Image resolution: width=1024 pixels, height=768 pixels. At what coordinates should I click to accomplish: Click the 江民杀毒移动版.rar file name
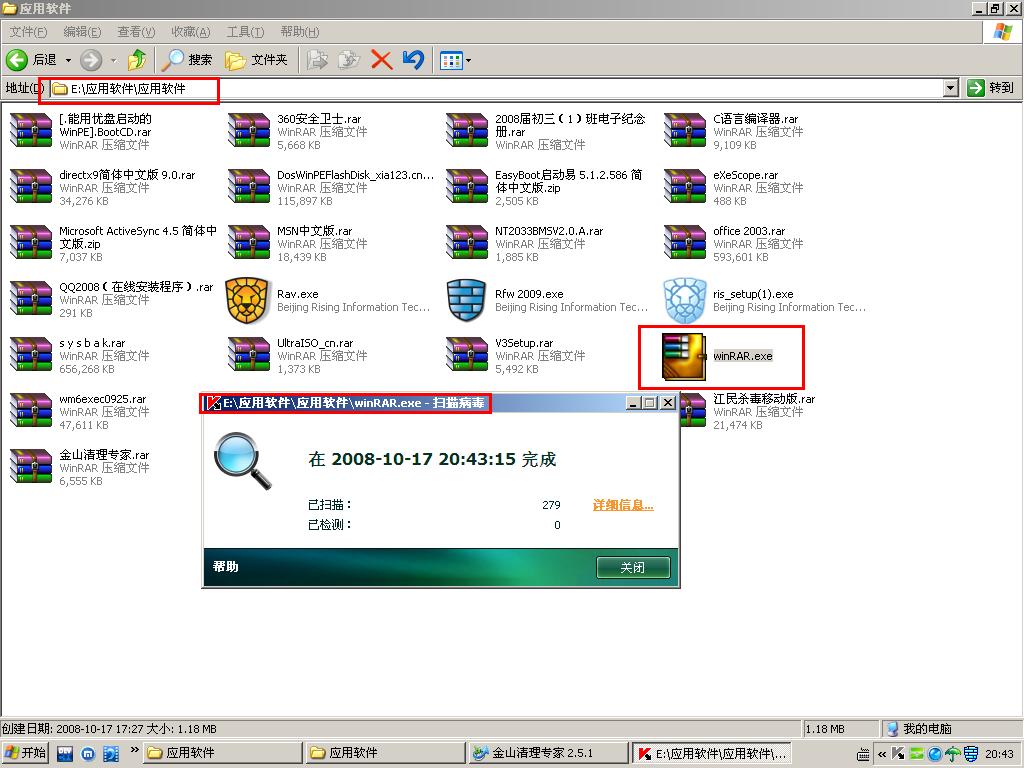(x=764, y=399)
